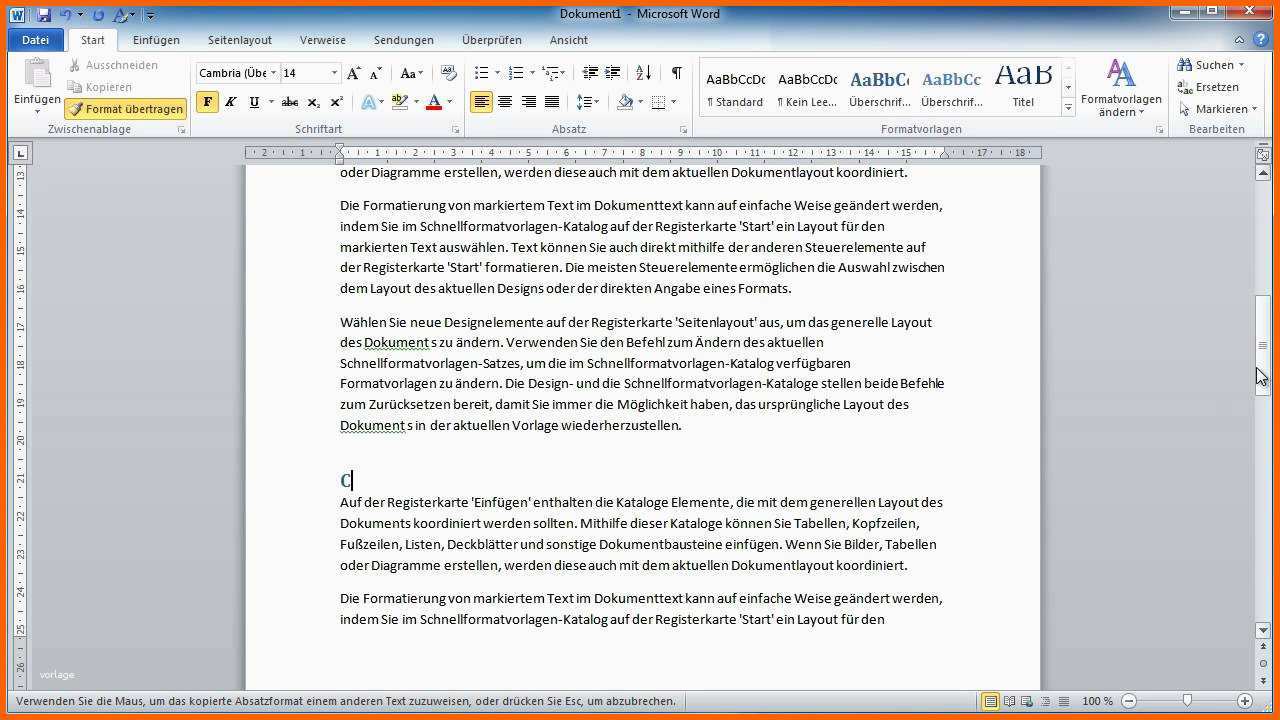Open the font size dropdown showing 14
1280x720 pixels.
coord(335,73)
